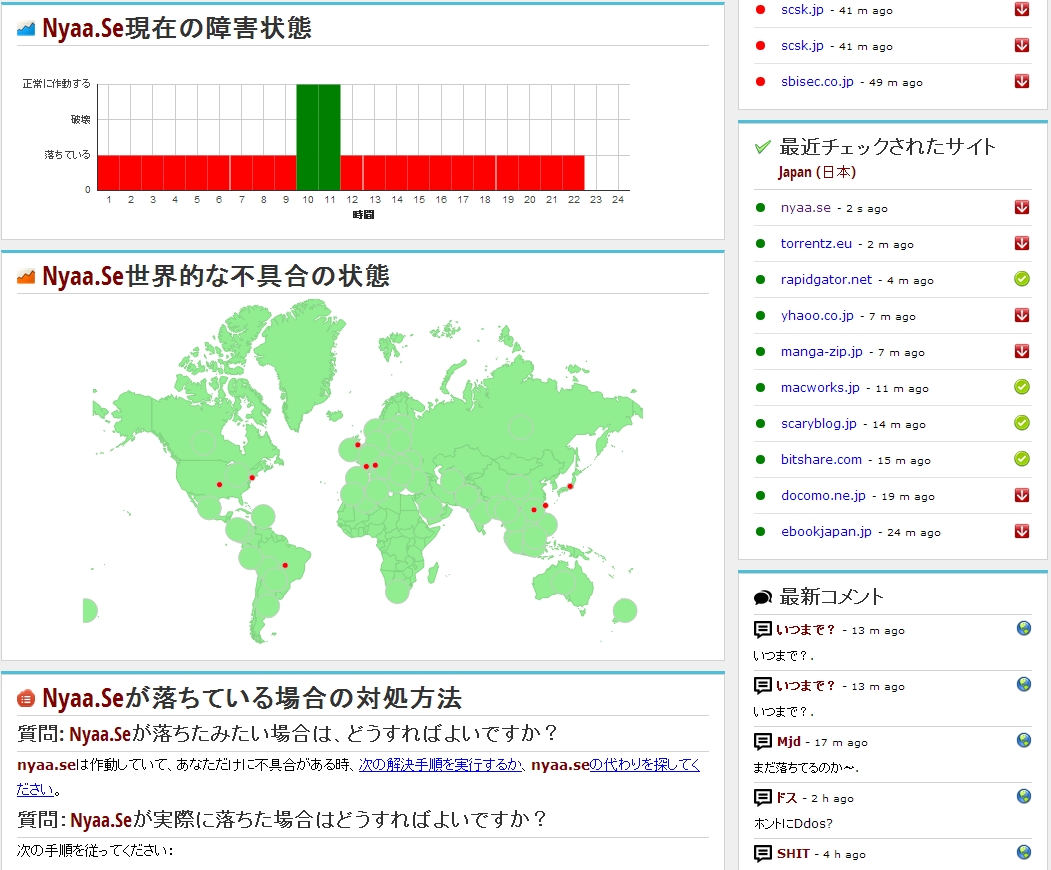Screen dimensions: 1051x870
Task: Click the chart axis label 落ちている
Action: tap(67, 155)
